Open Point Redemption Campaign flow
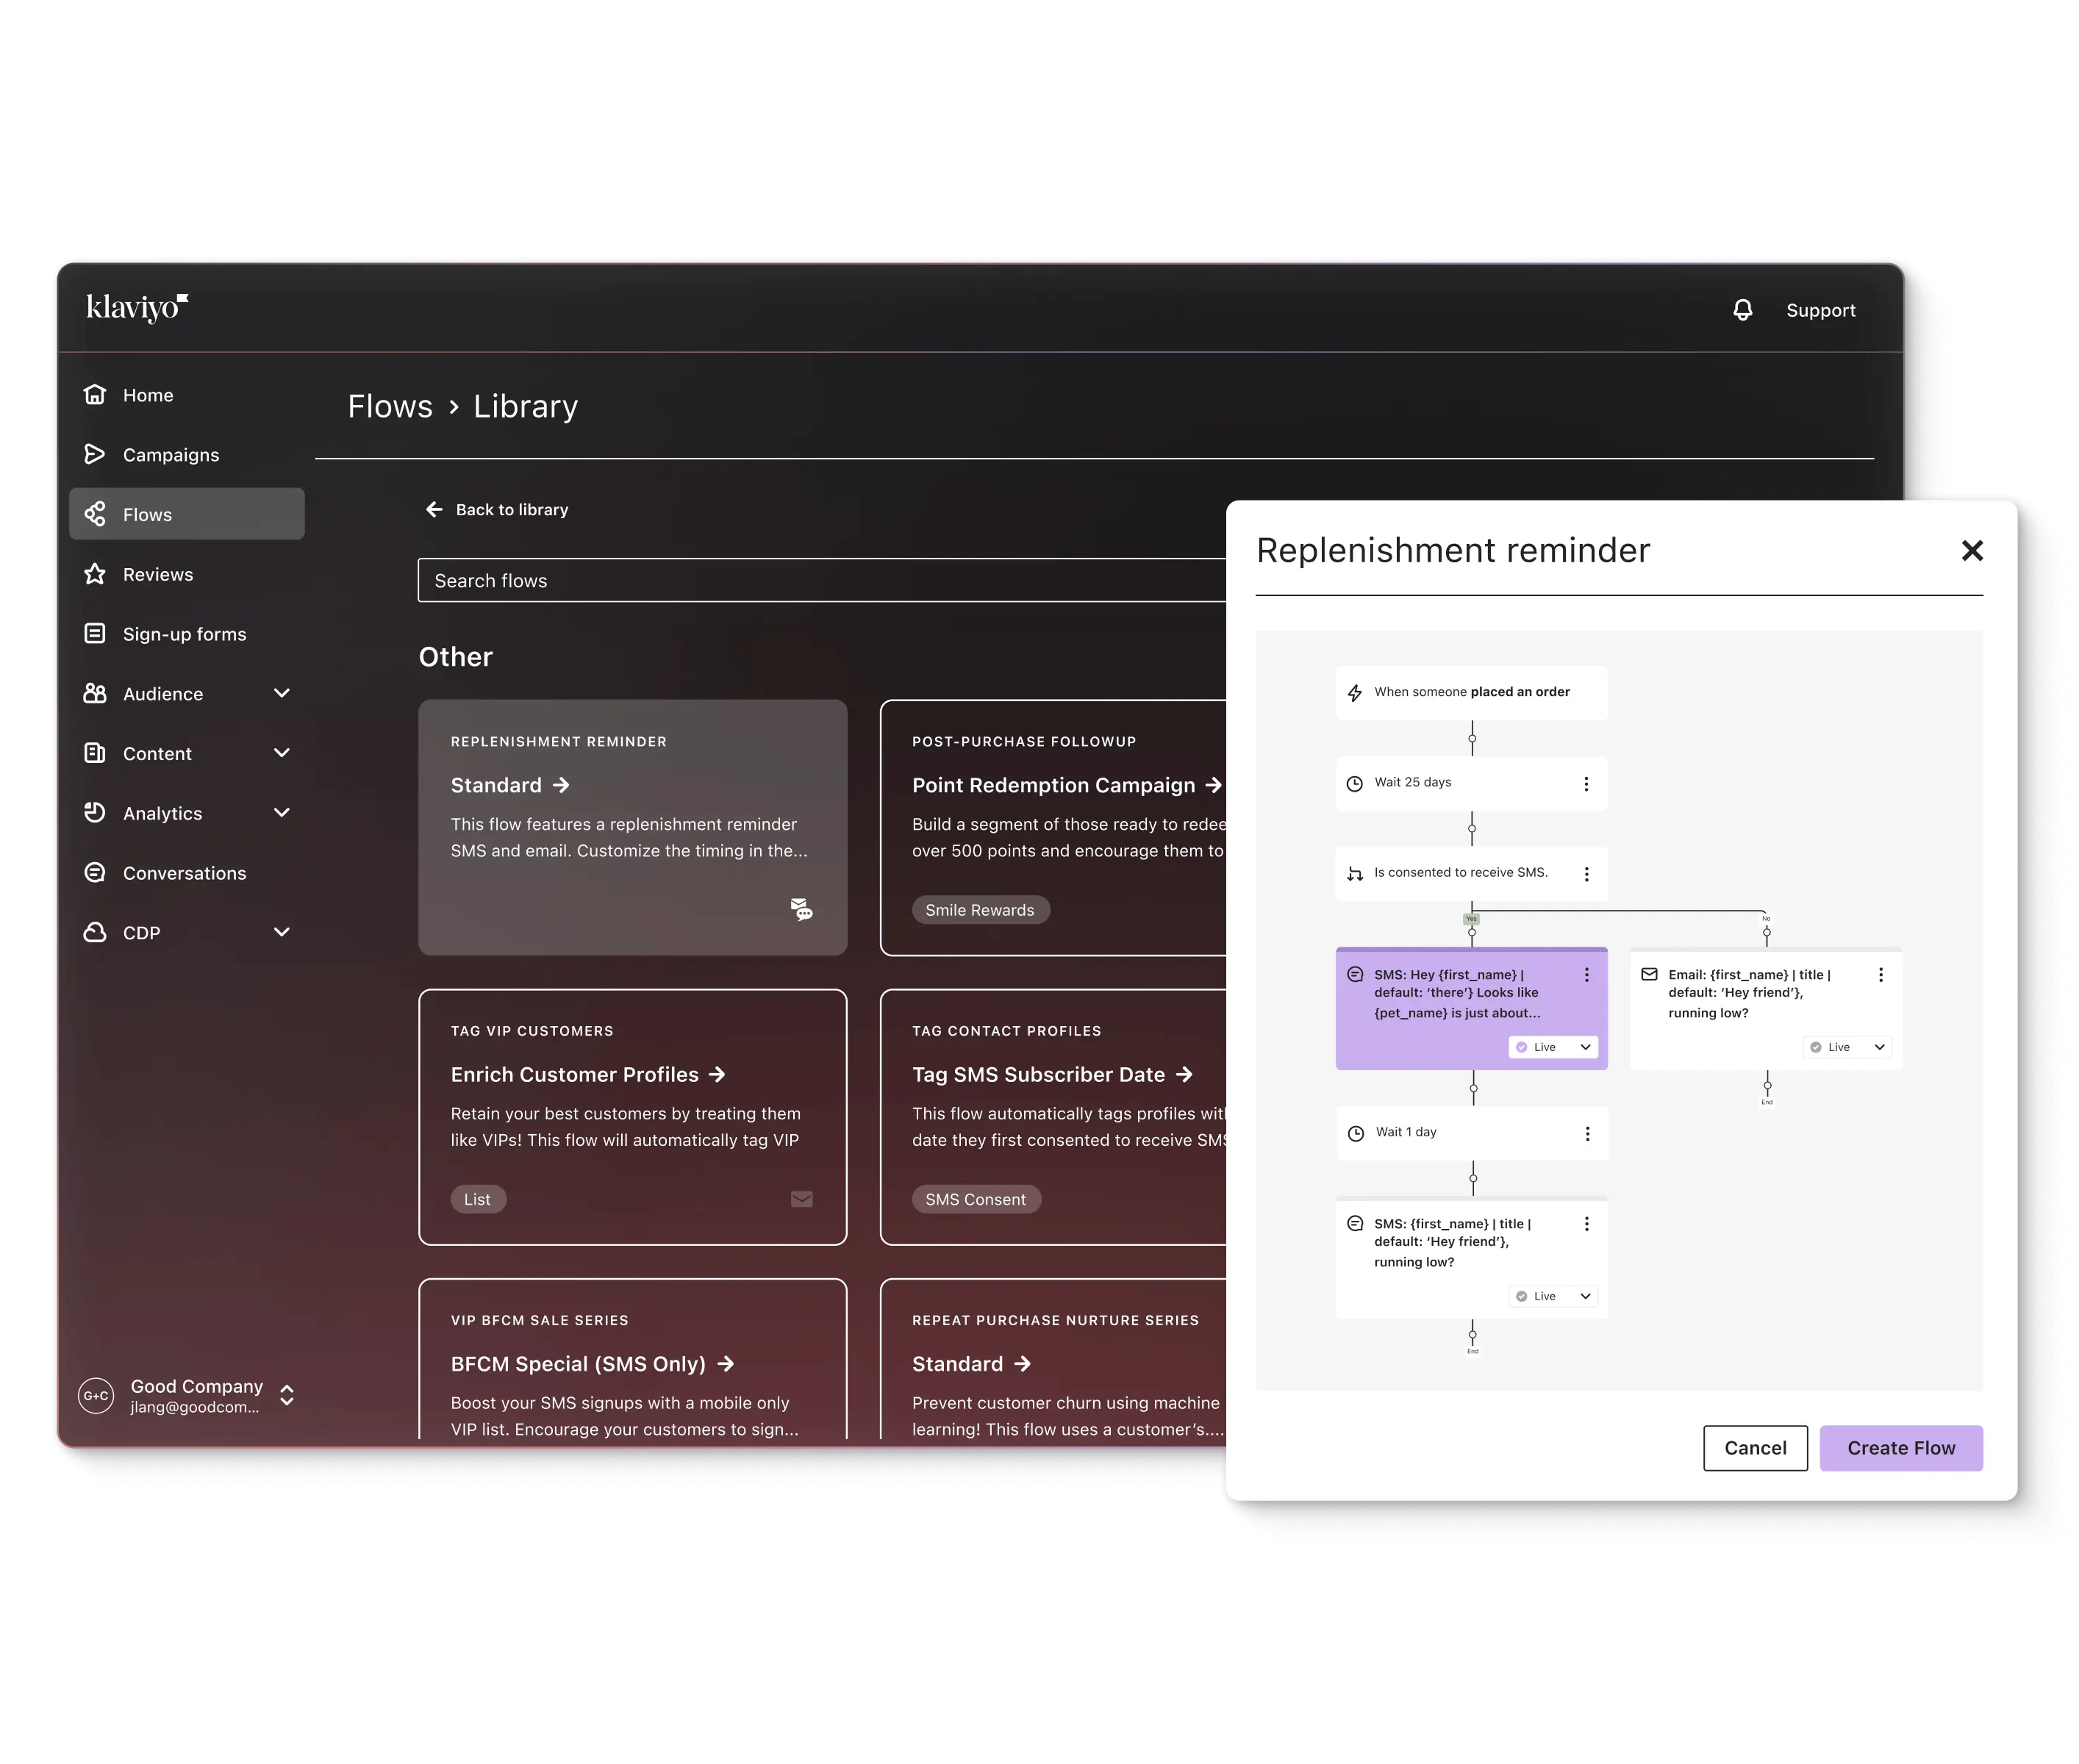Viewport: 2079px width, 1764px height. point(1066,785)
